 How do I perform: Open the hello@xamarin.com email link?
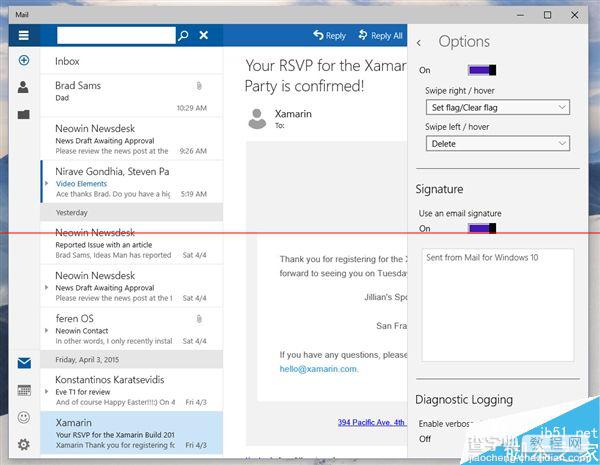point(318,369)
